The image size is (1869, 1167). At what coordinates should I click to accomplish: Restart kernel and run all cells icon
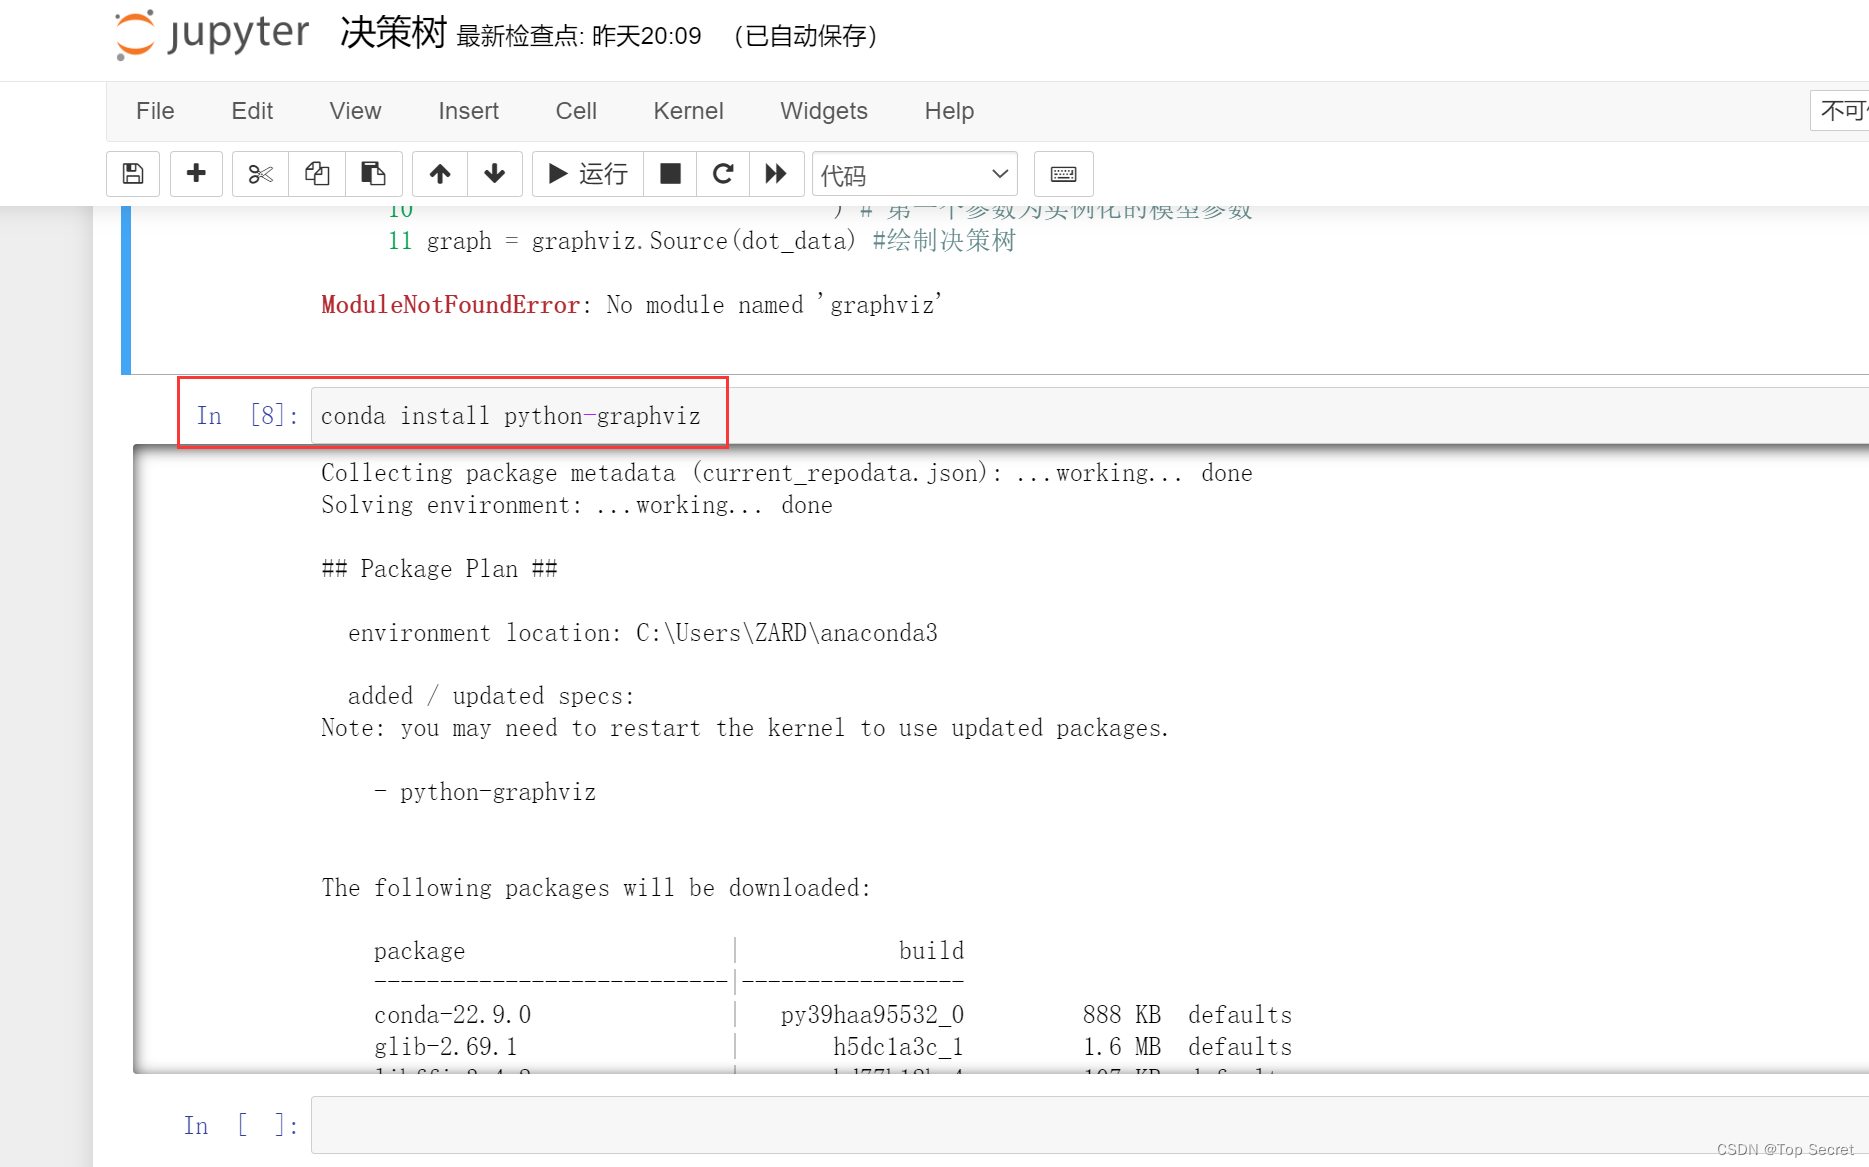pos(777,173)
